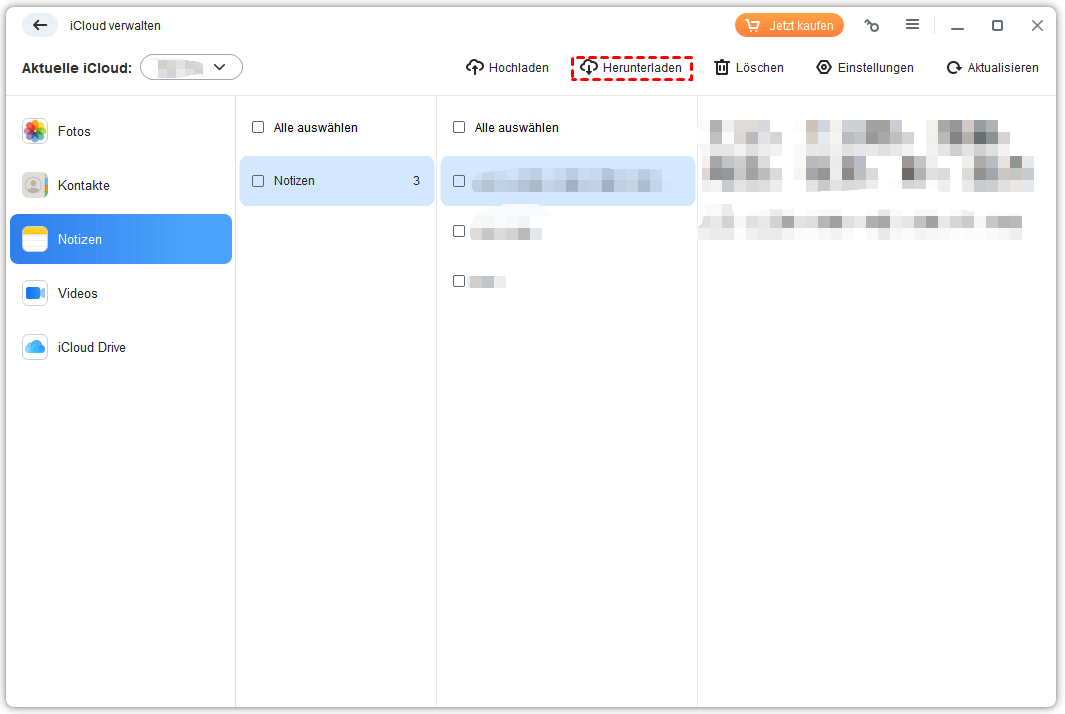This screenshot has width=1065, height=714.
Task: Open the hamburger menu icon
Action: (x=912, y=25)
